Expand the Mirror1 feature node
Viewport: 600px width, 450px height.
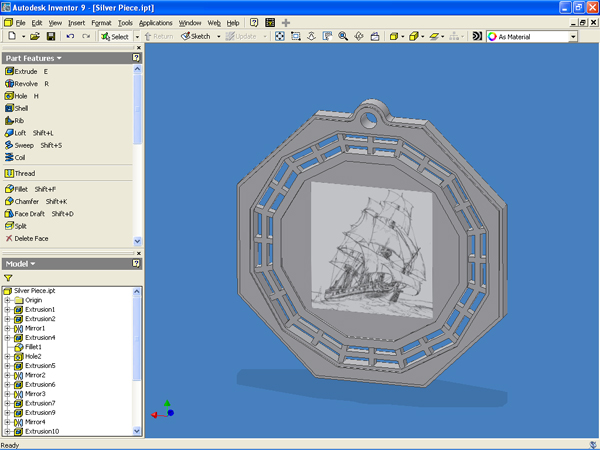coord(7,328)
